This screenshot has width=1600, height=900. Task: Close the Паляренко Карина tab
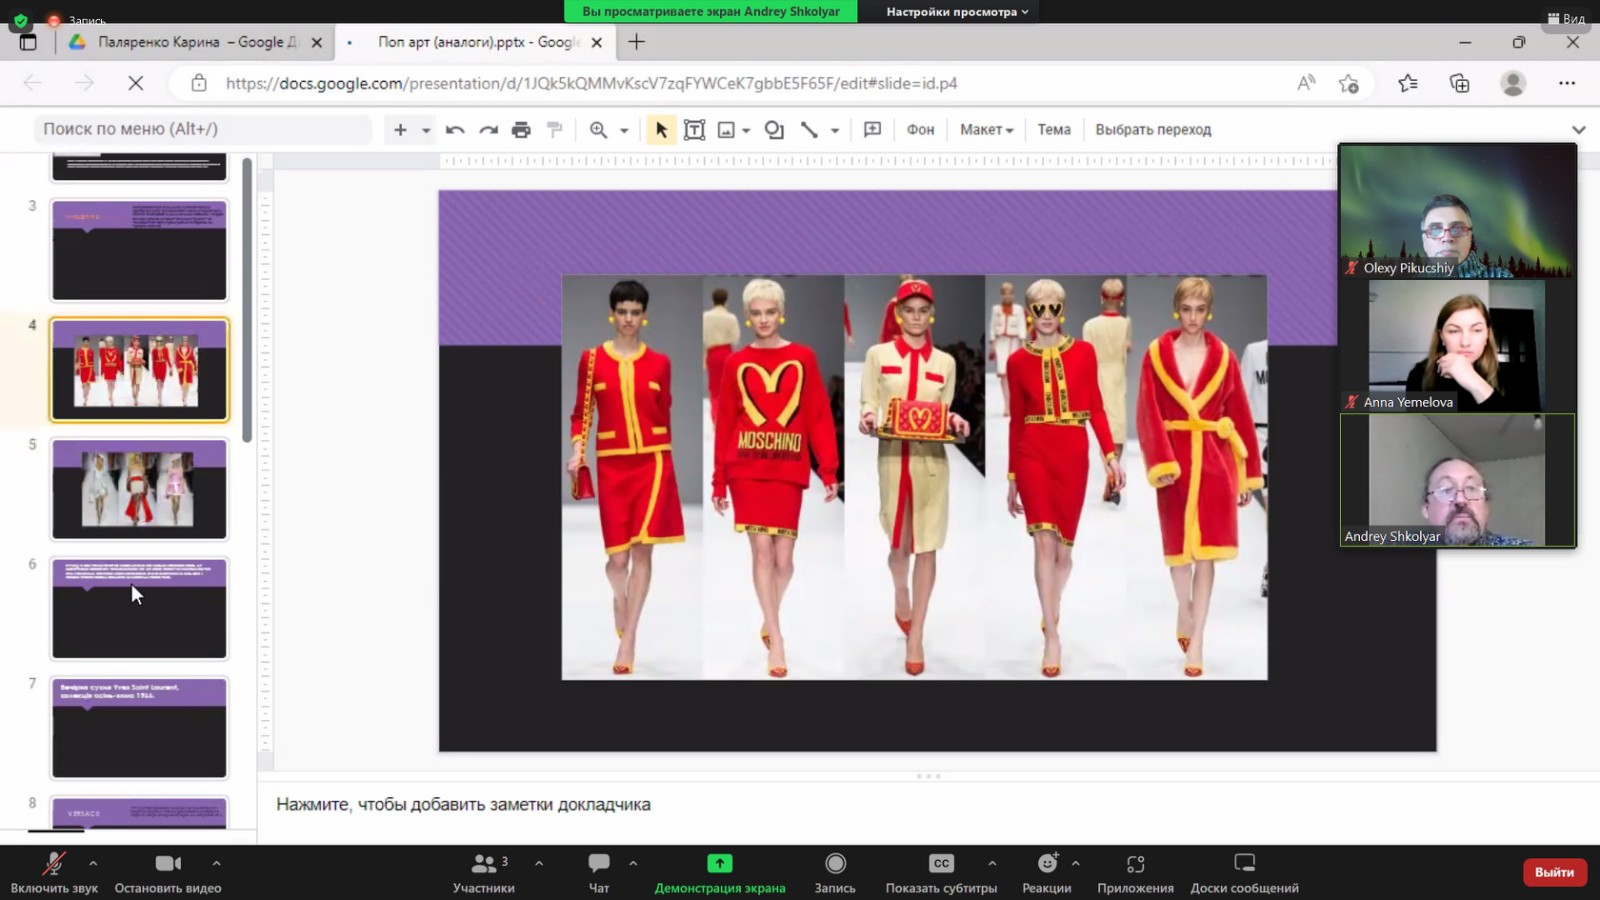pos(316,42)
